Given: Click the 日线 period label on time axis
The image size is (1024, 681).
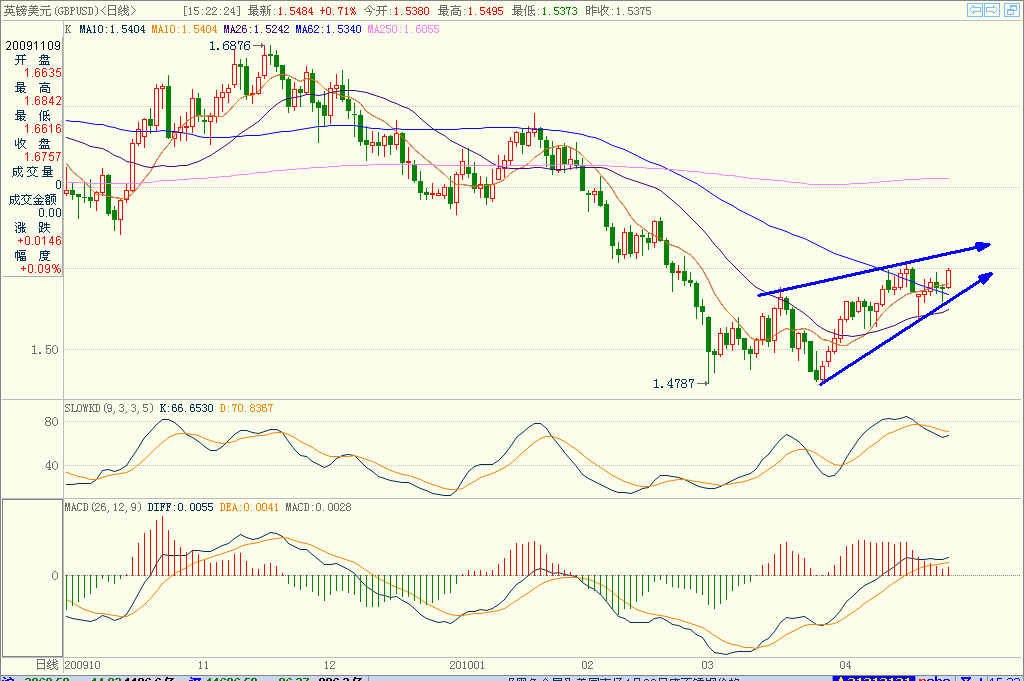Looking at the screenshot, I should point(47,665).
